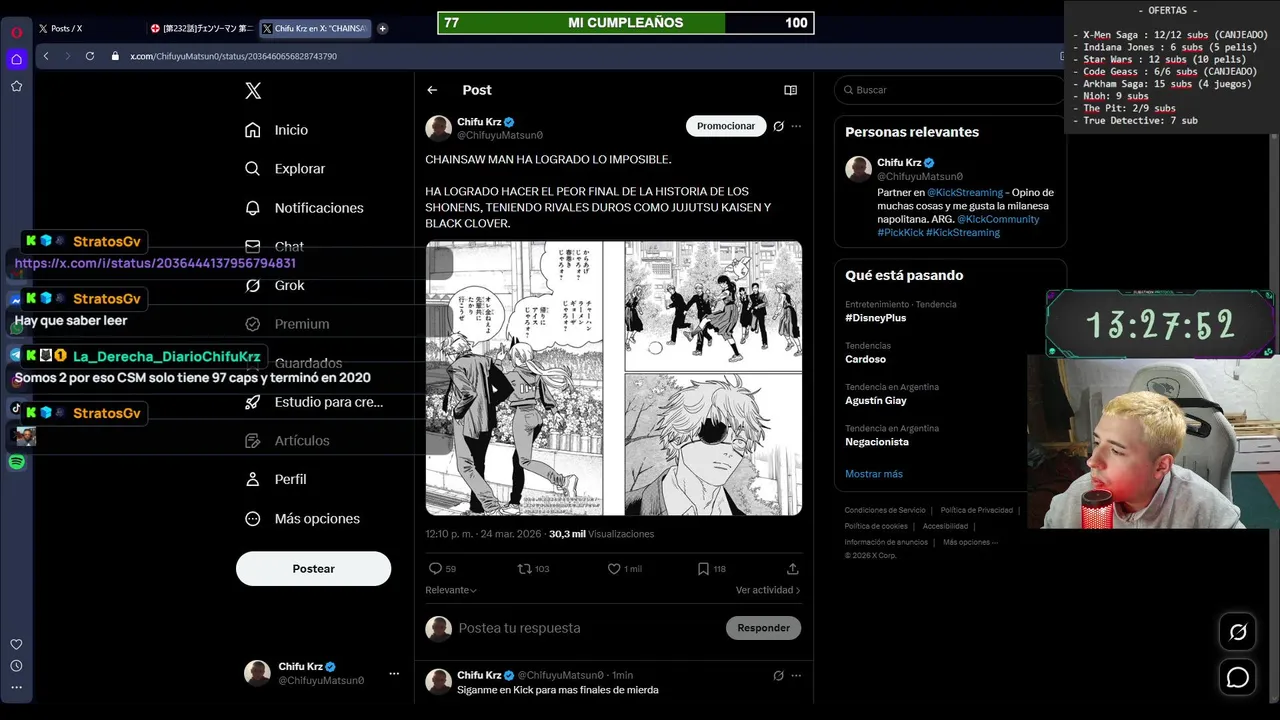Click Grok icon on the Siganme reply

pyautogui.click(x=778, y=675)
